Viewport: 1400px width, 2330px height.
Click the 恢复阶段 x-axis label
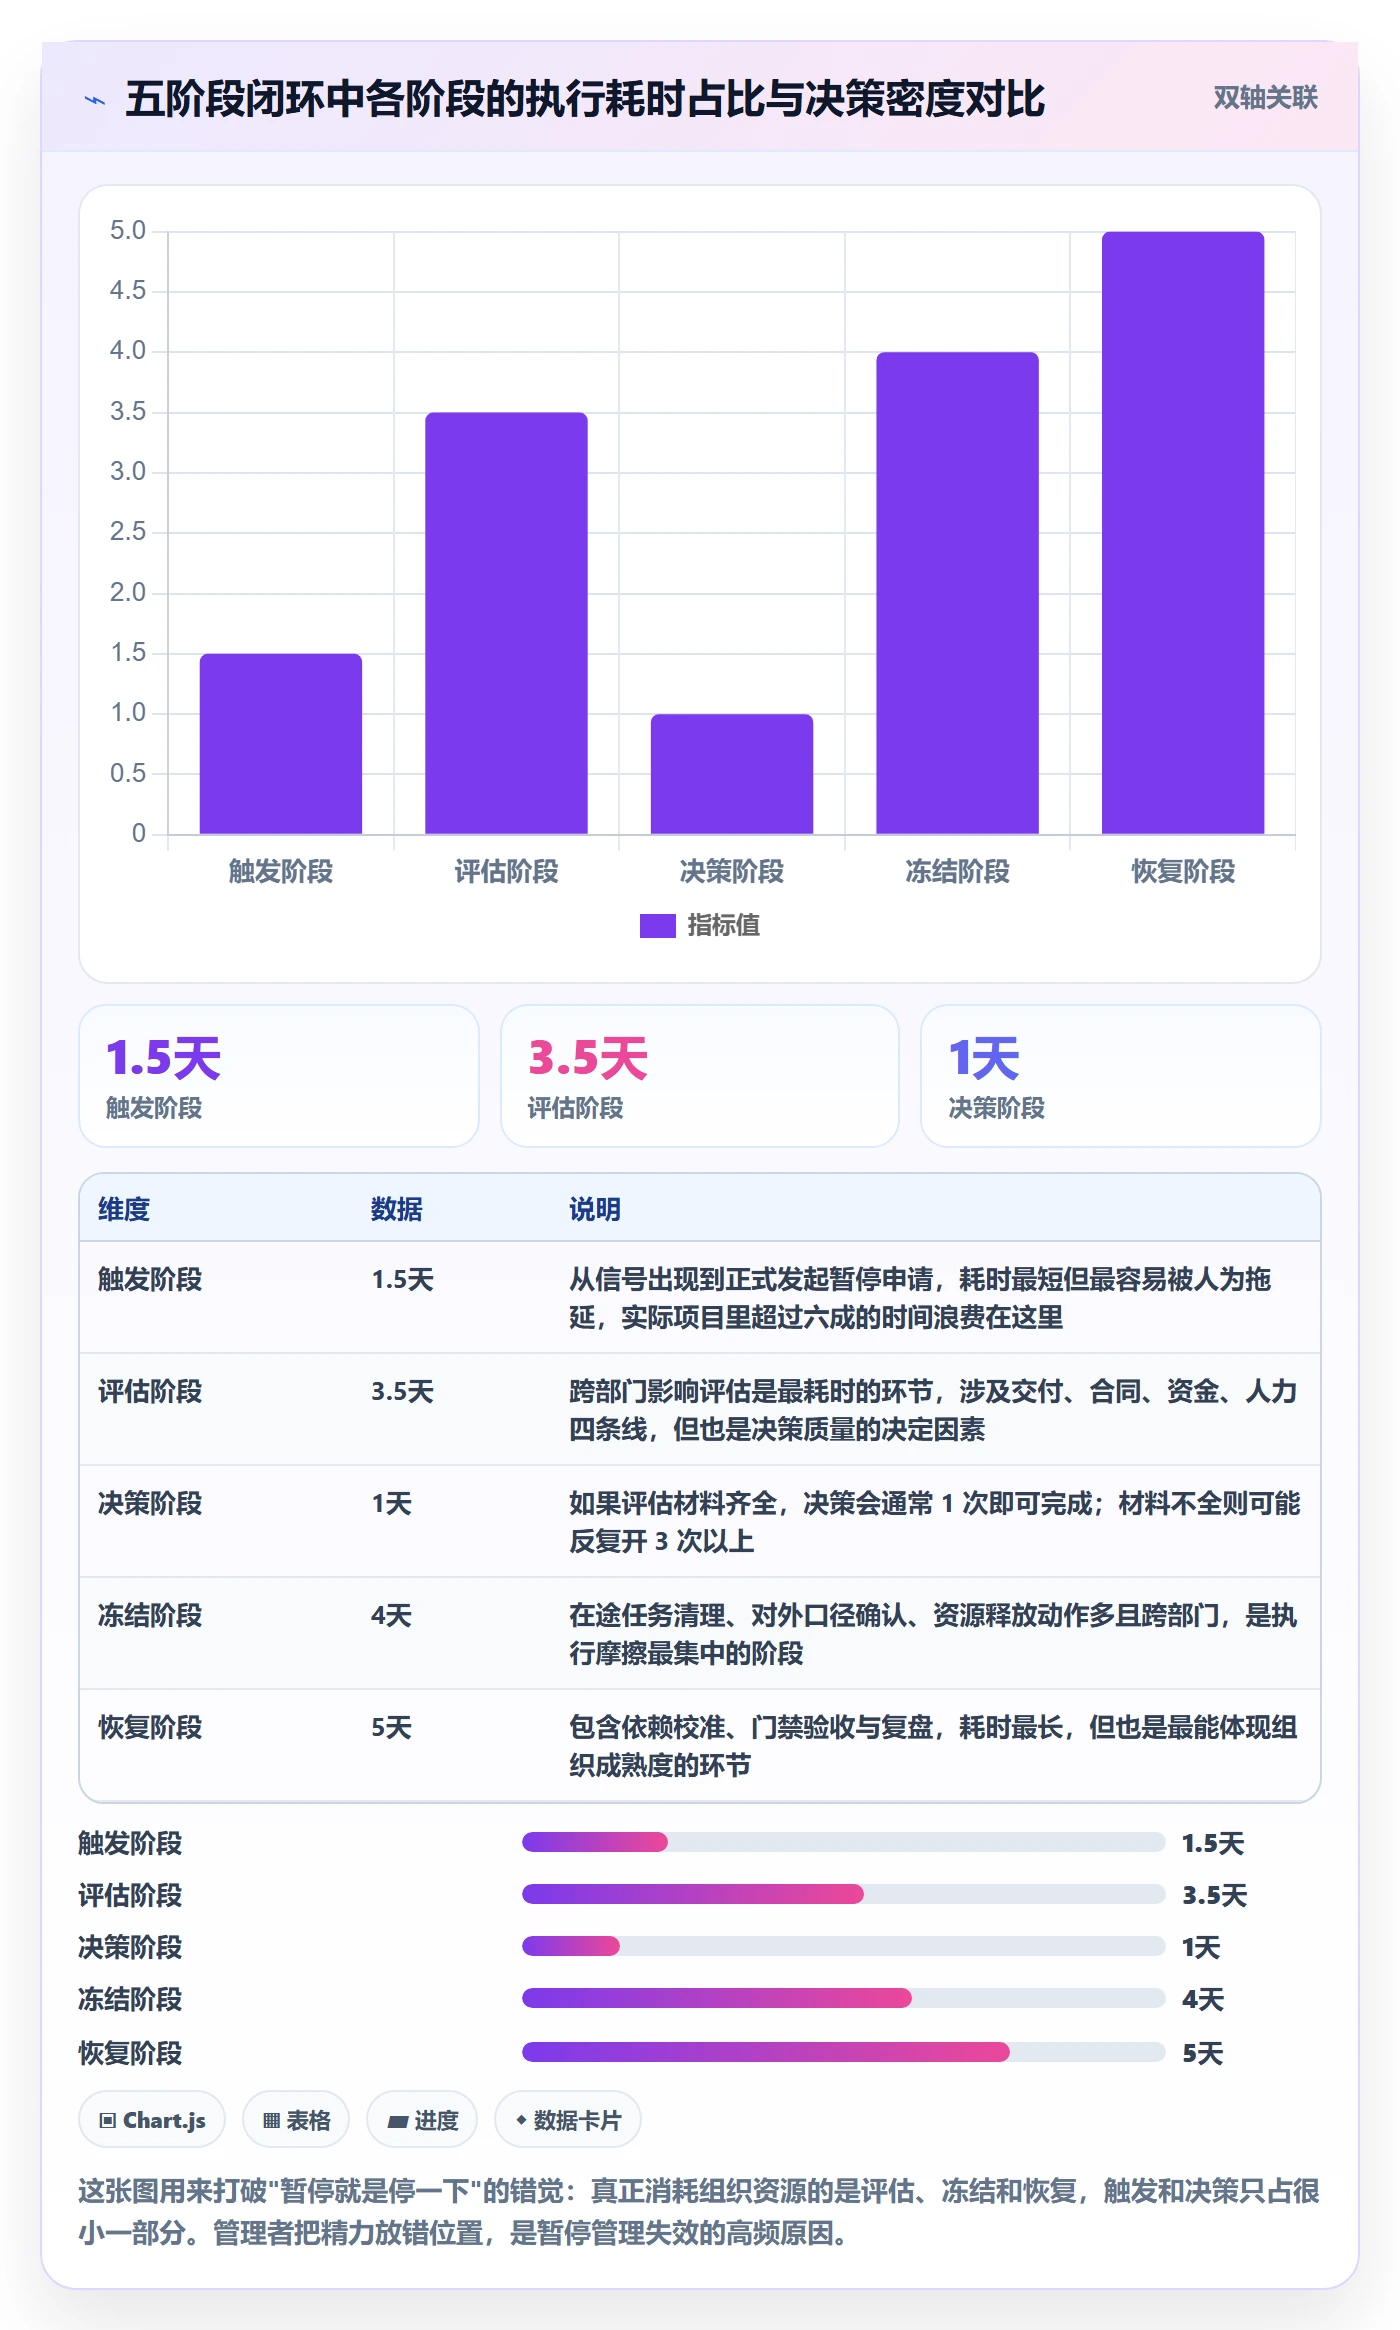coord(1183,871)
